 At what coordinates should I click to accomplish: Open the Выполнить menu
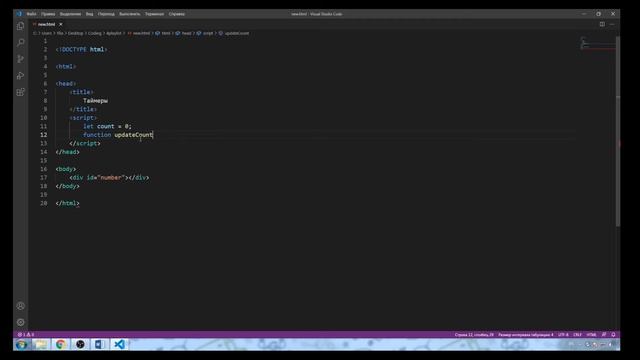tap(129, 14)
